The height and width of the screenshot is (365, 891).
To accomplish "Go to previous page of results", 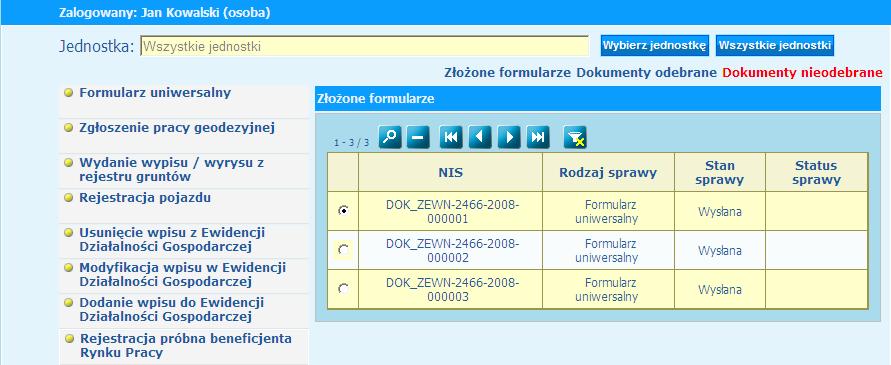I will coord(480,137).
